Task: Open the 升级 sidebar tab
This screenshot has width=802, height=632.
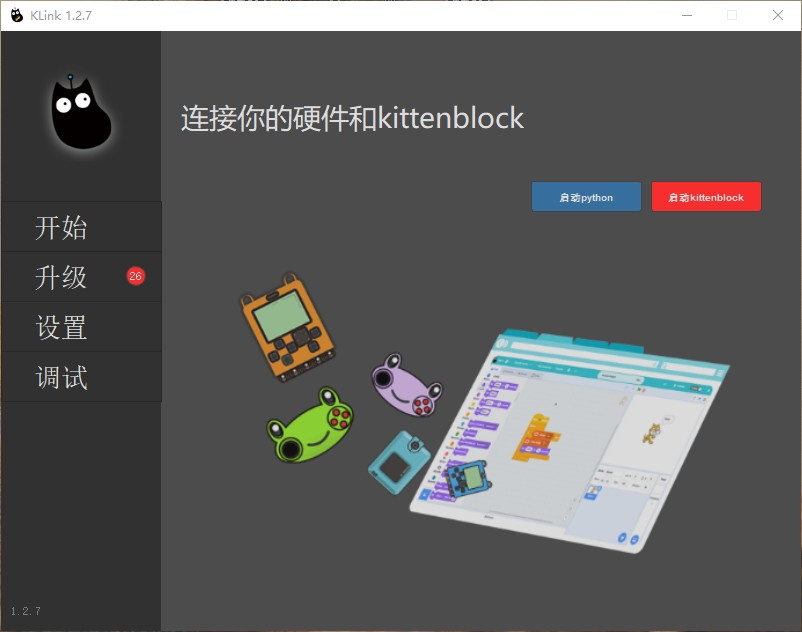Action: pos(81,277)
